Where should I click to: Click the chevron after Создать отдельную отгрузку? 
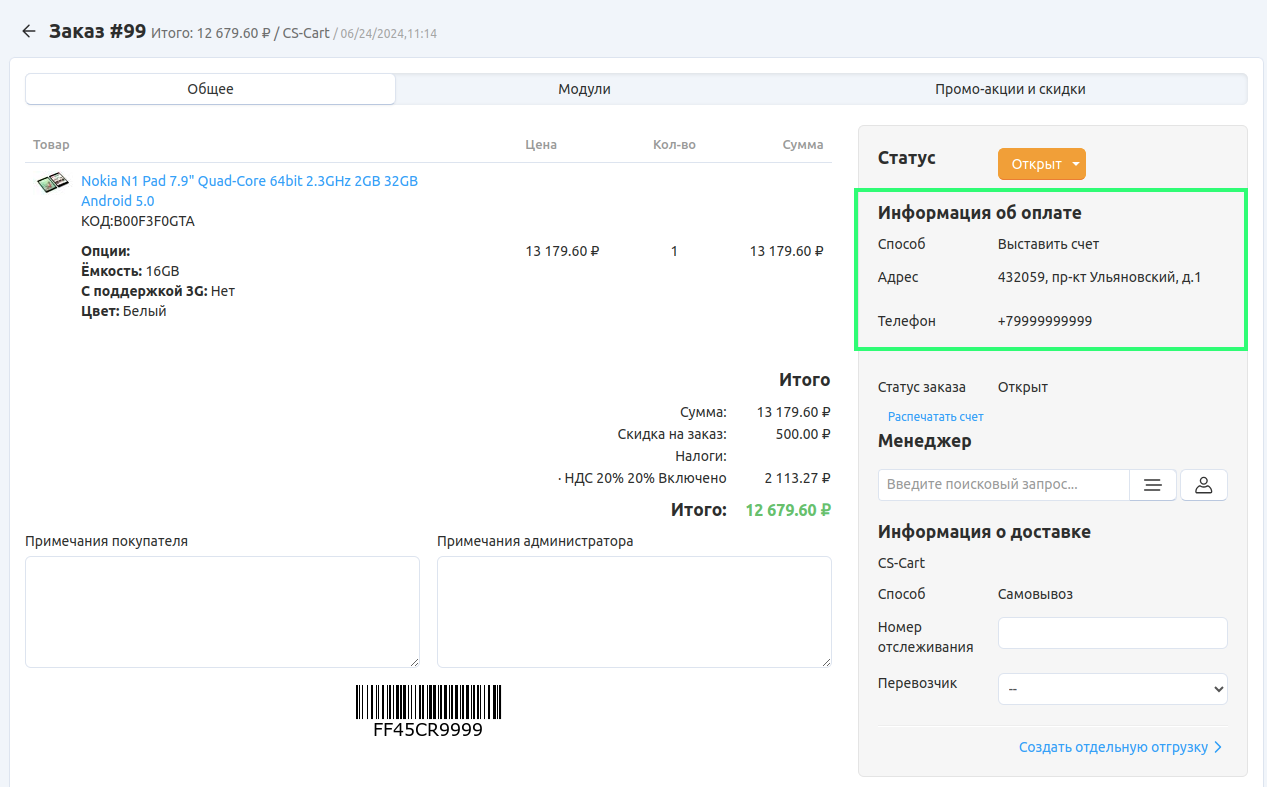coord(1218,747)
